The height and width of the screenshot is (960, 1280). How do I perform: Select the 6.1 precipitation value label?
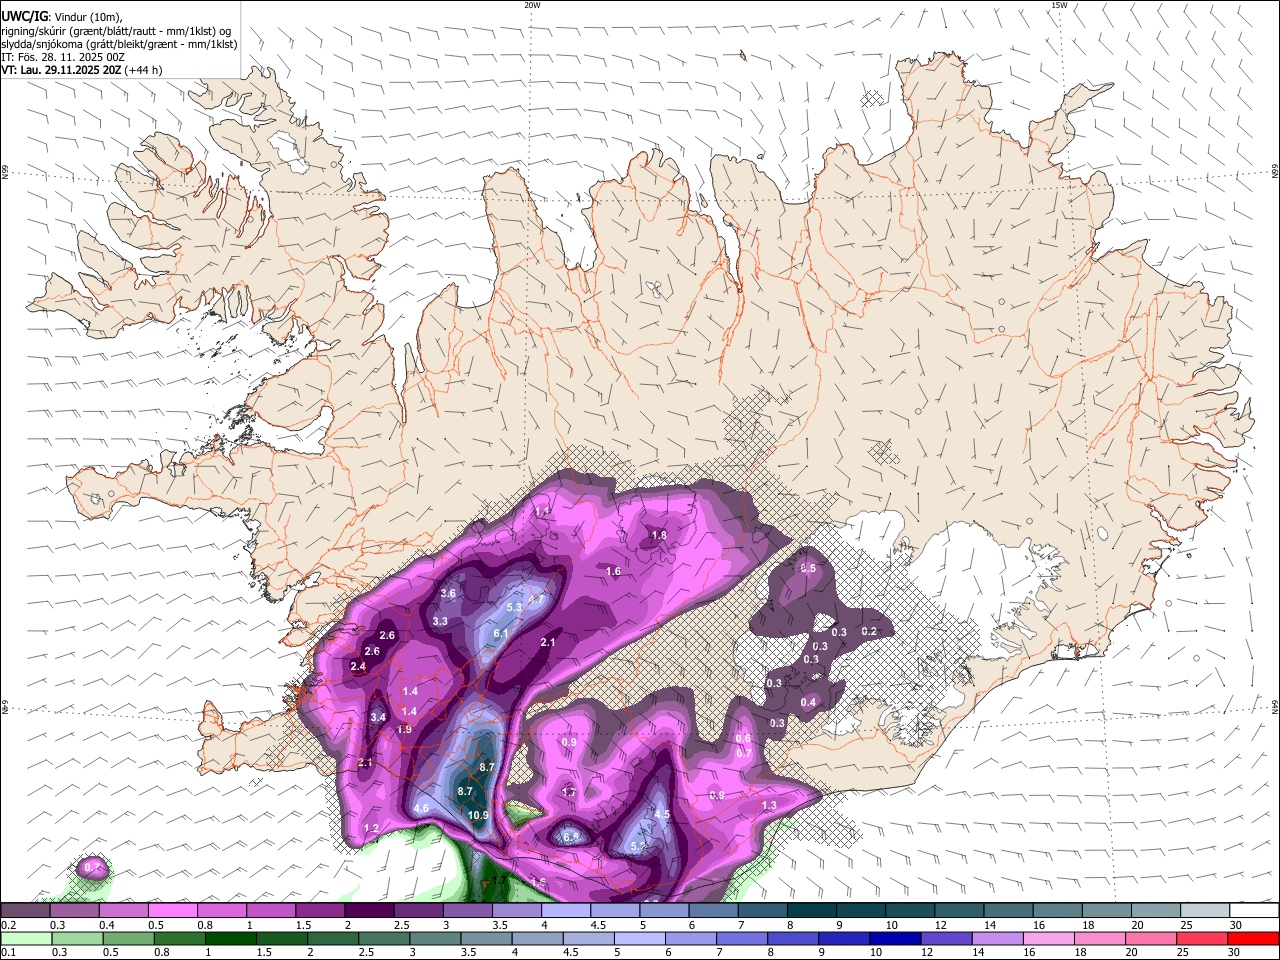501,633
